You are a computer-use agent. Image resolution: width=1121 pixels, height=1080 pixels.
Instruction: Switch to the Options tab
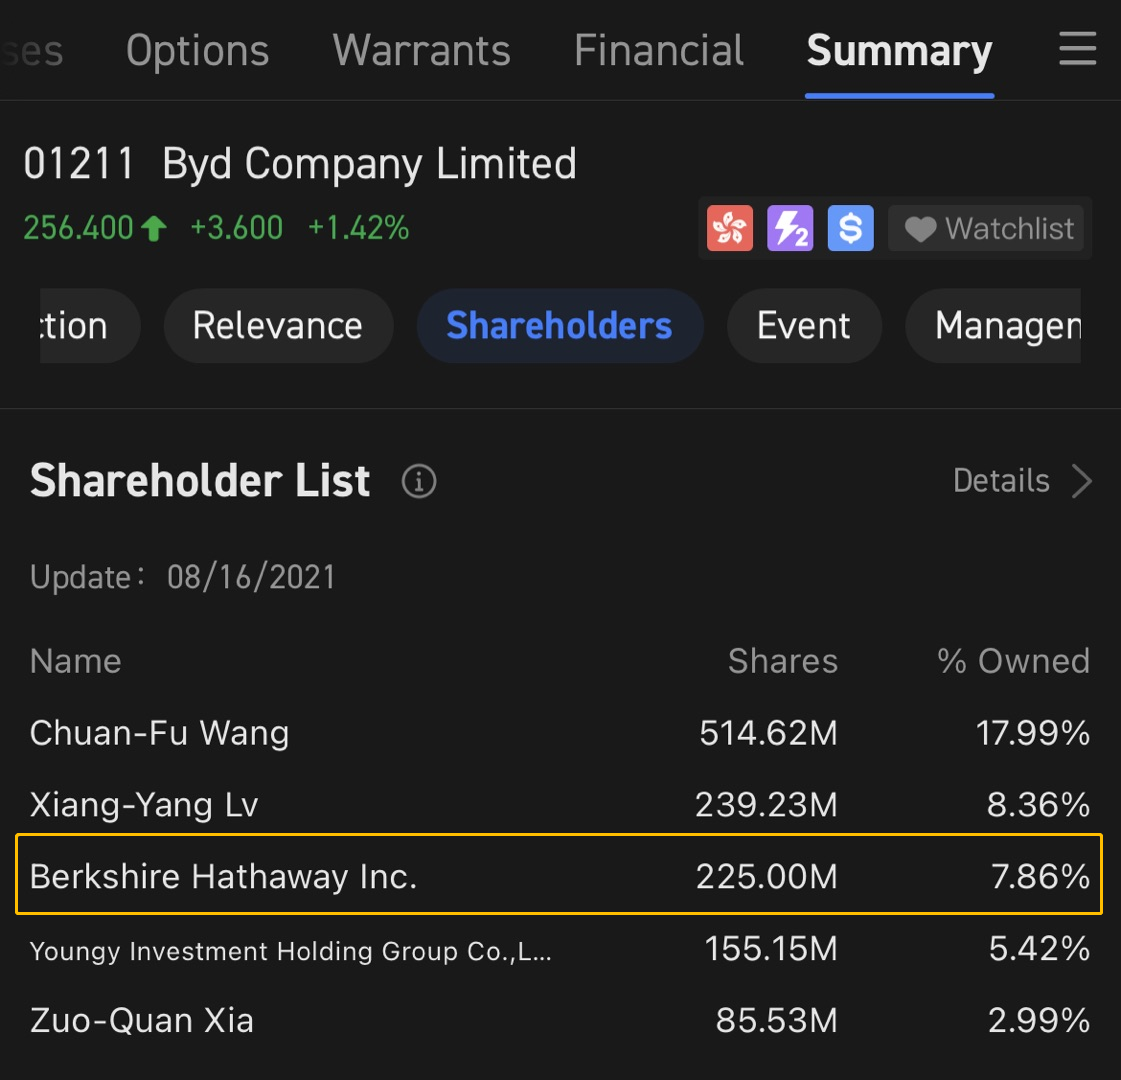tap(197, 51)
